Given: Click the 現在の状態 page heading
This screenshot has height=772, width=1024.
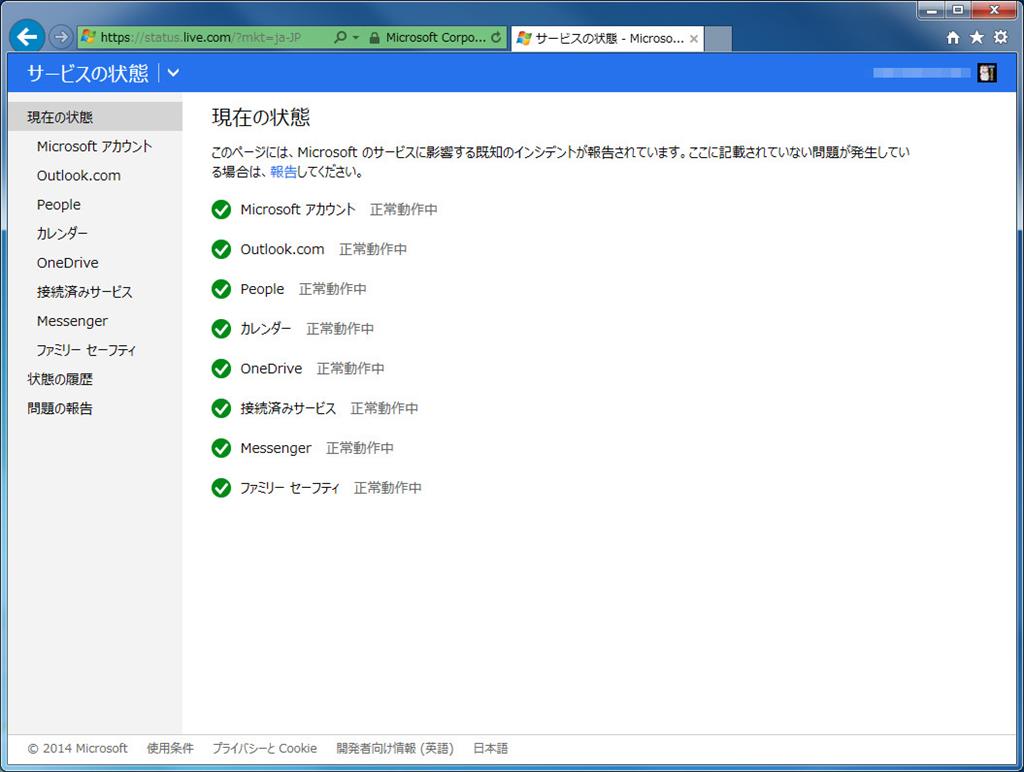Looking at the screenshot, I should (261, 118).
